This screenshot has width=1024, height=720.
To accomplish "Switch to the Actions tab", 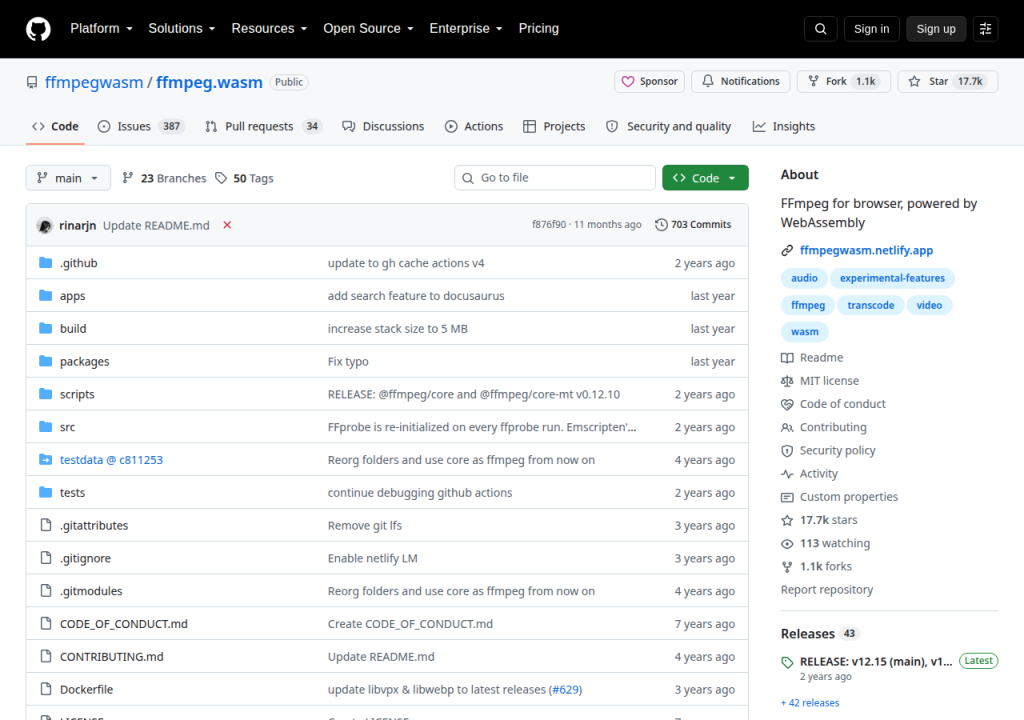I will (474, 126).
